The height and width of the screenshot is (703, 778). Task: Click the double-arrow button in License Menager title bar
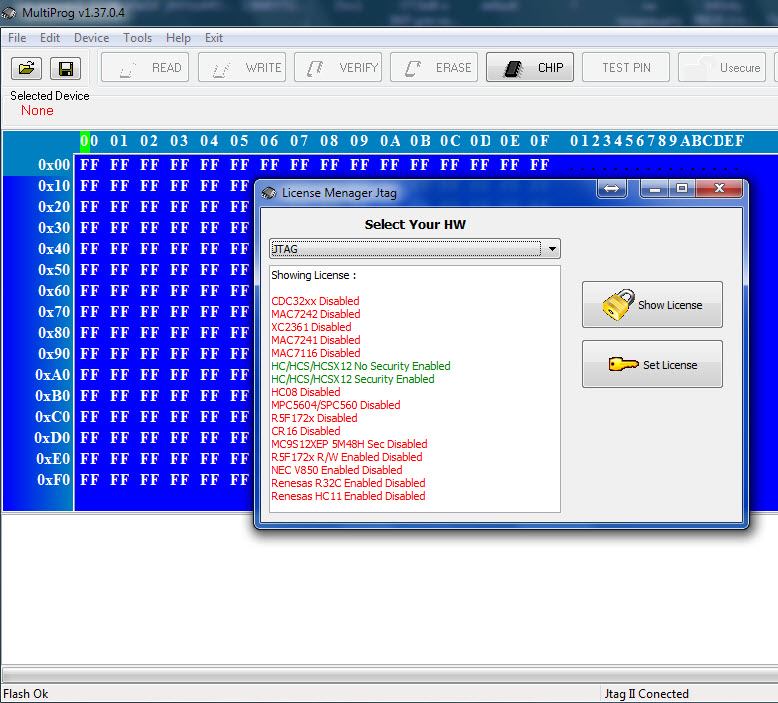click(611, 189)
